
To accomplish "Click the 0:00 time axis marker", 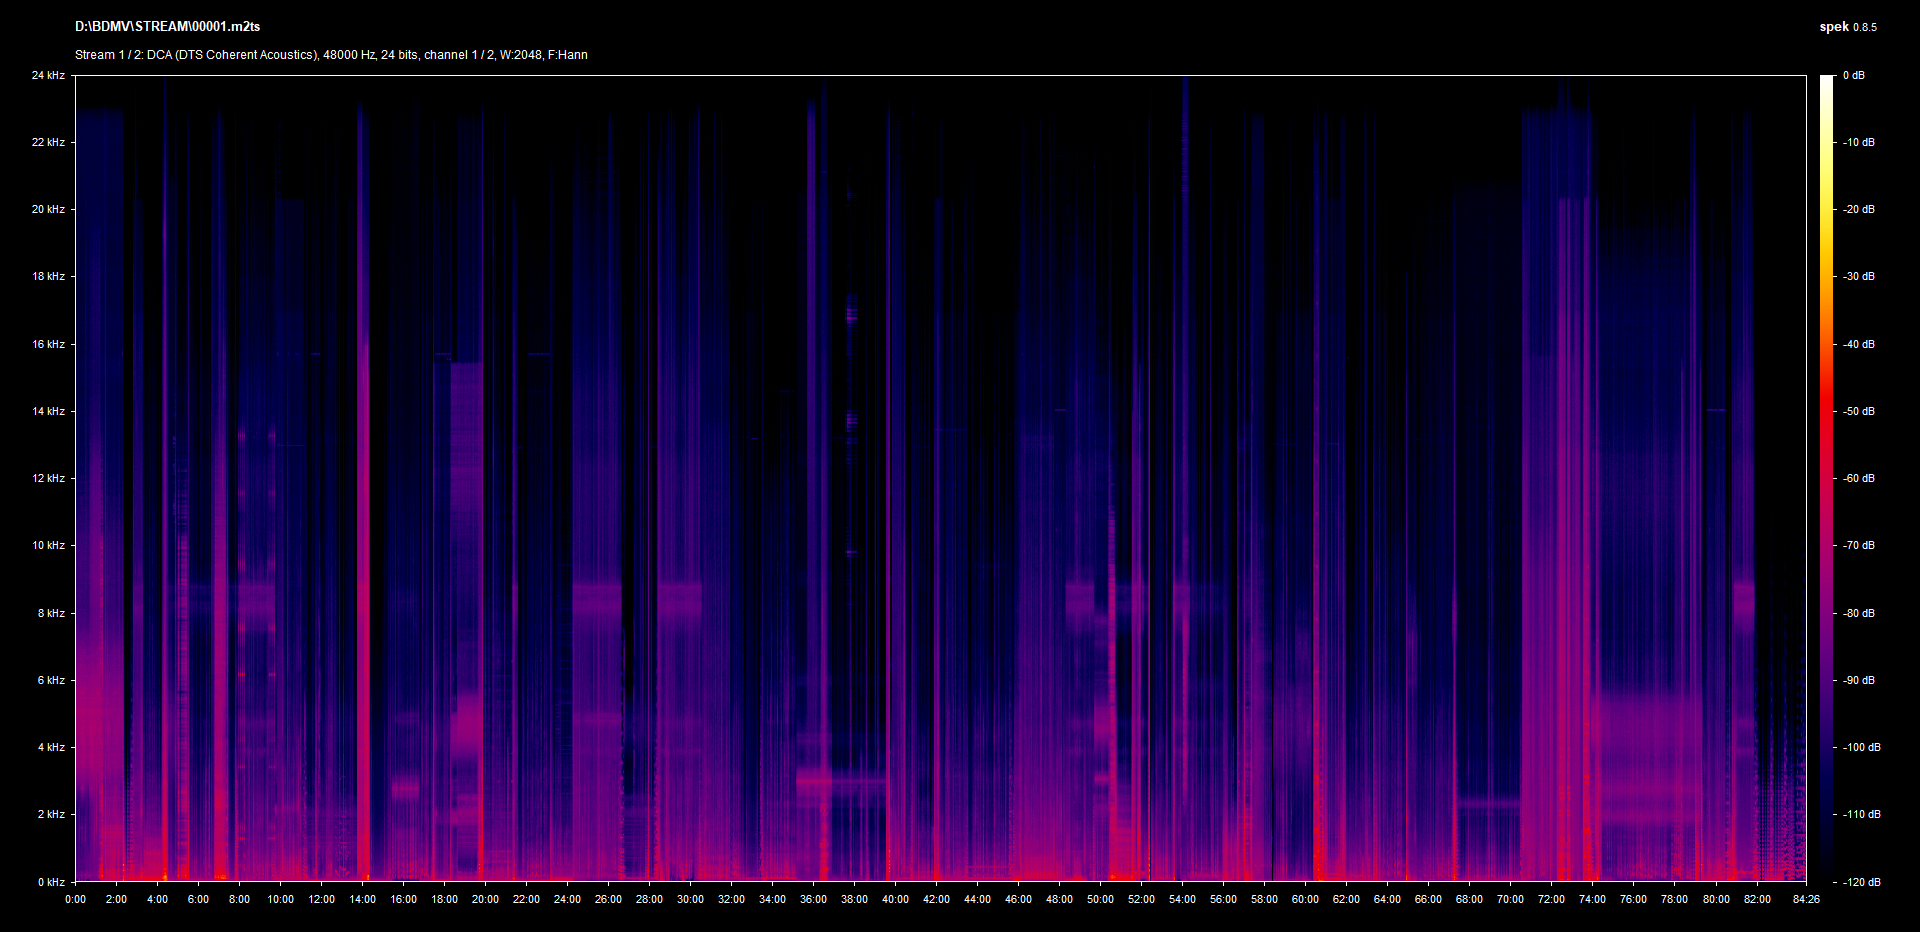I will 75,899.
